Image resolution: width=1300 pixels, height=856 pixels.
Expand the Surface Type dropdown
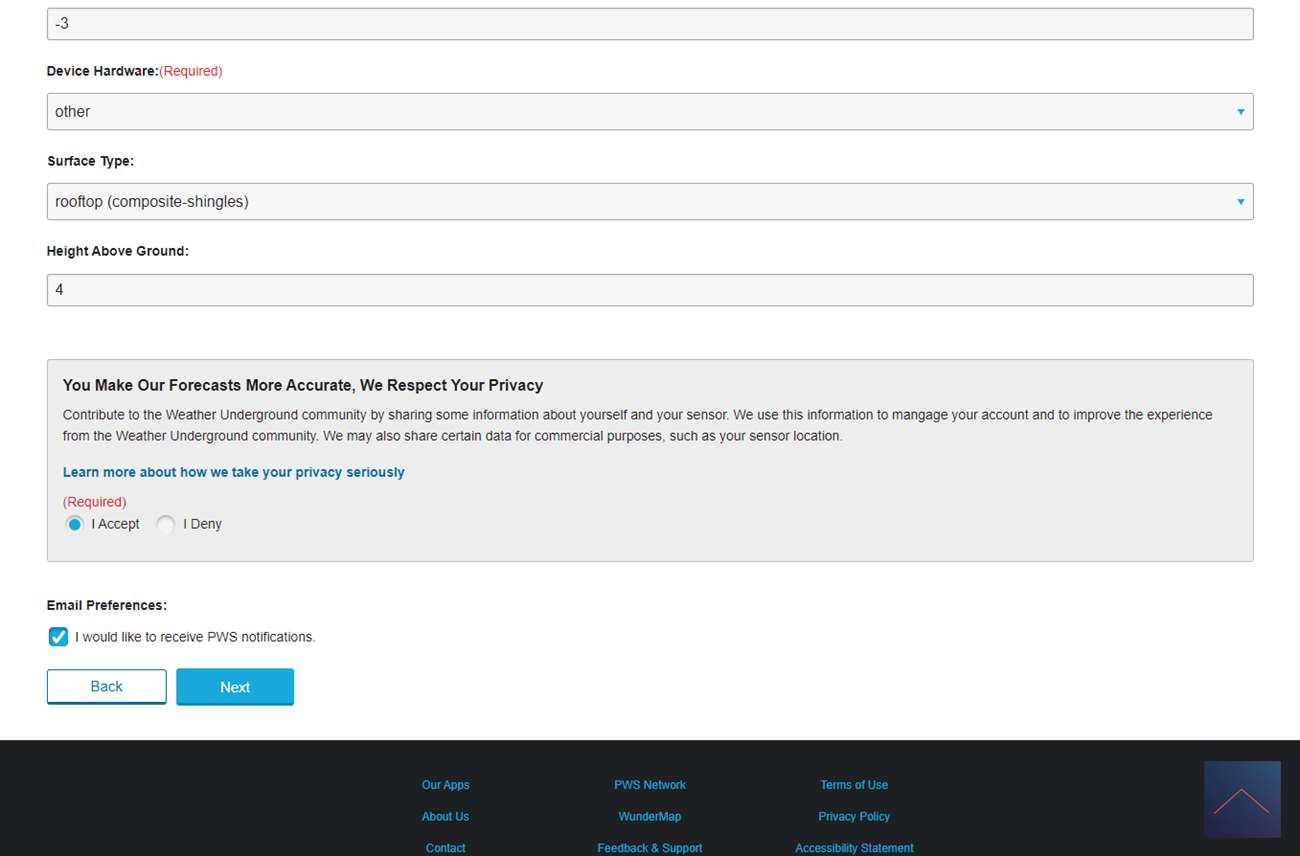649,202
